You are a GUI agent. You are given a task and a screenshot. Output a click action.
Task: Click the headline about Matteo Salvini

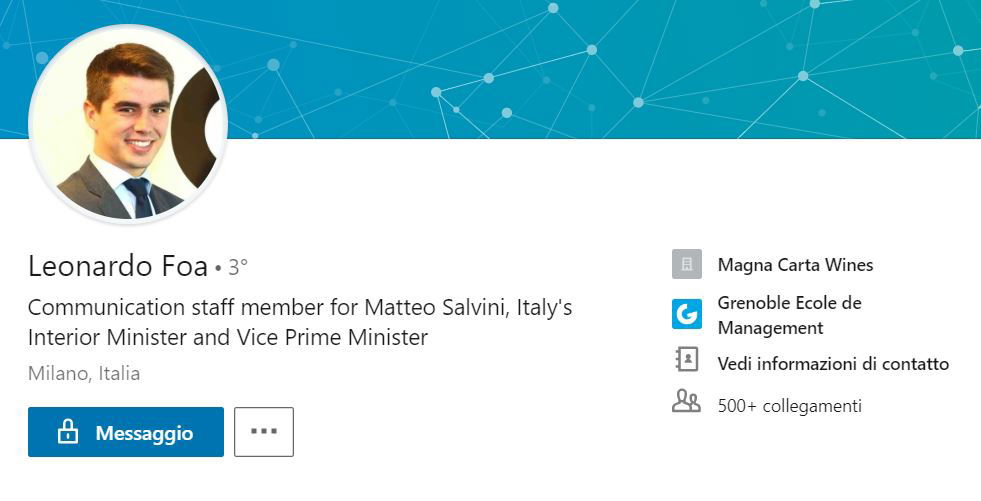pyautogui.click(x=300, y=322)
